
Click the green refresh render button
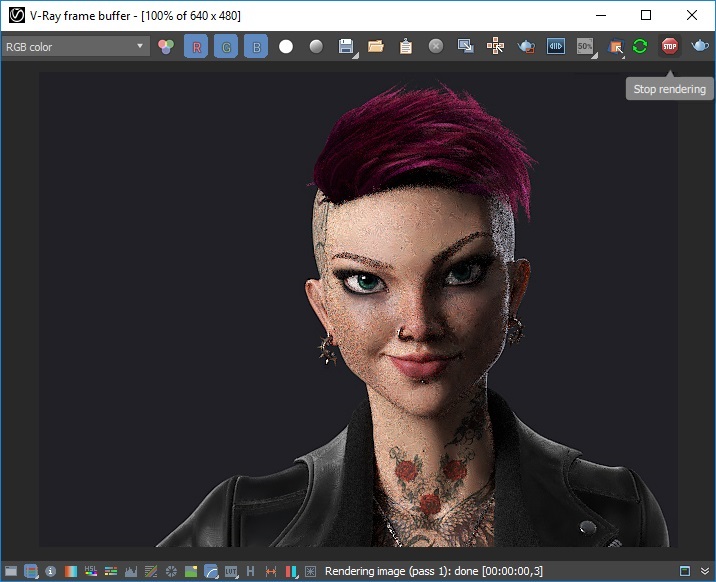640,46
